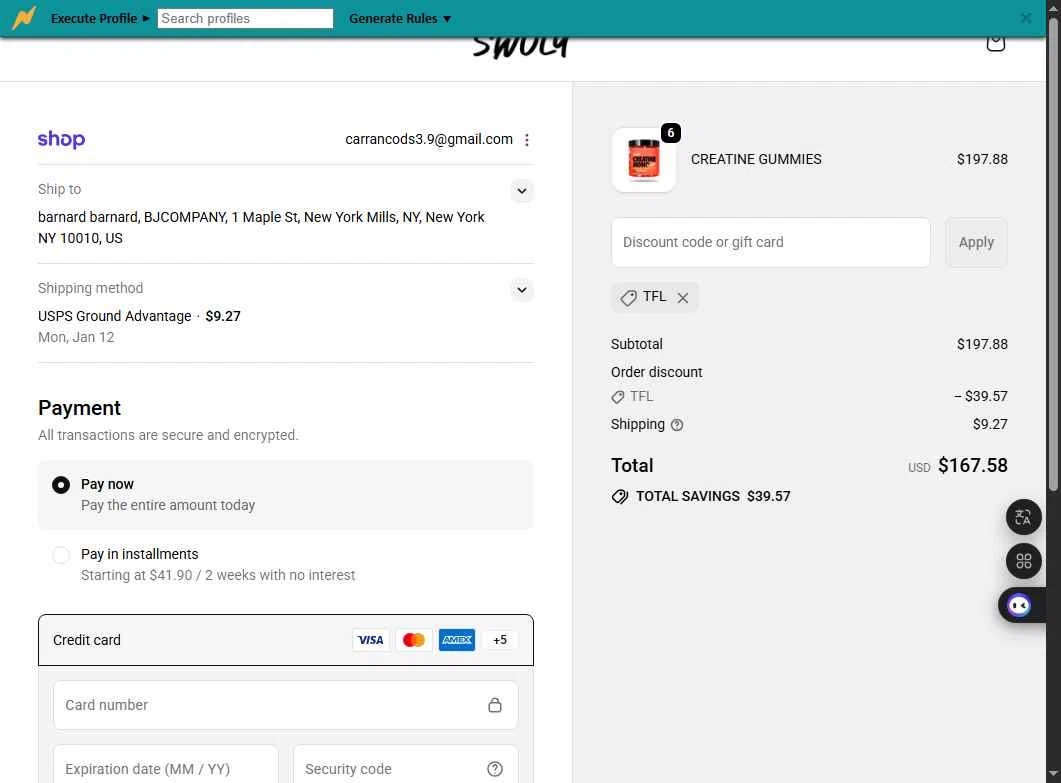Viewport: 1061px width, 783px height.
Task: Open the Shipping info question mark icon
Action: point(677,425)
